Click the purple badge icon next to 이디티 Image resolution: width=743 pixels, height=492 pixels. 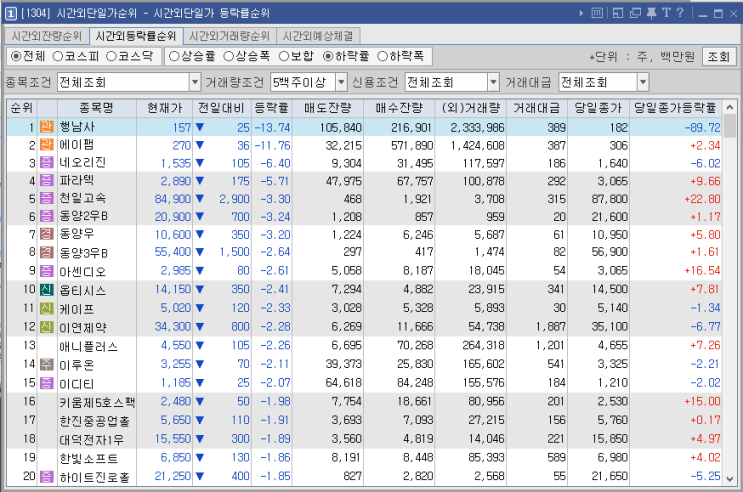[46, 383]
